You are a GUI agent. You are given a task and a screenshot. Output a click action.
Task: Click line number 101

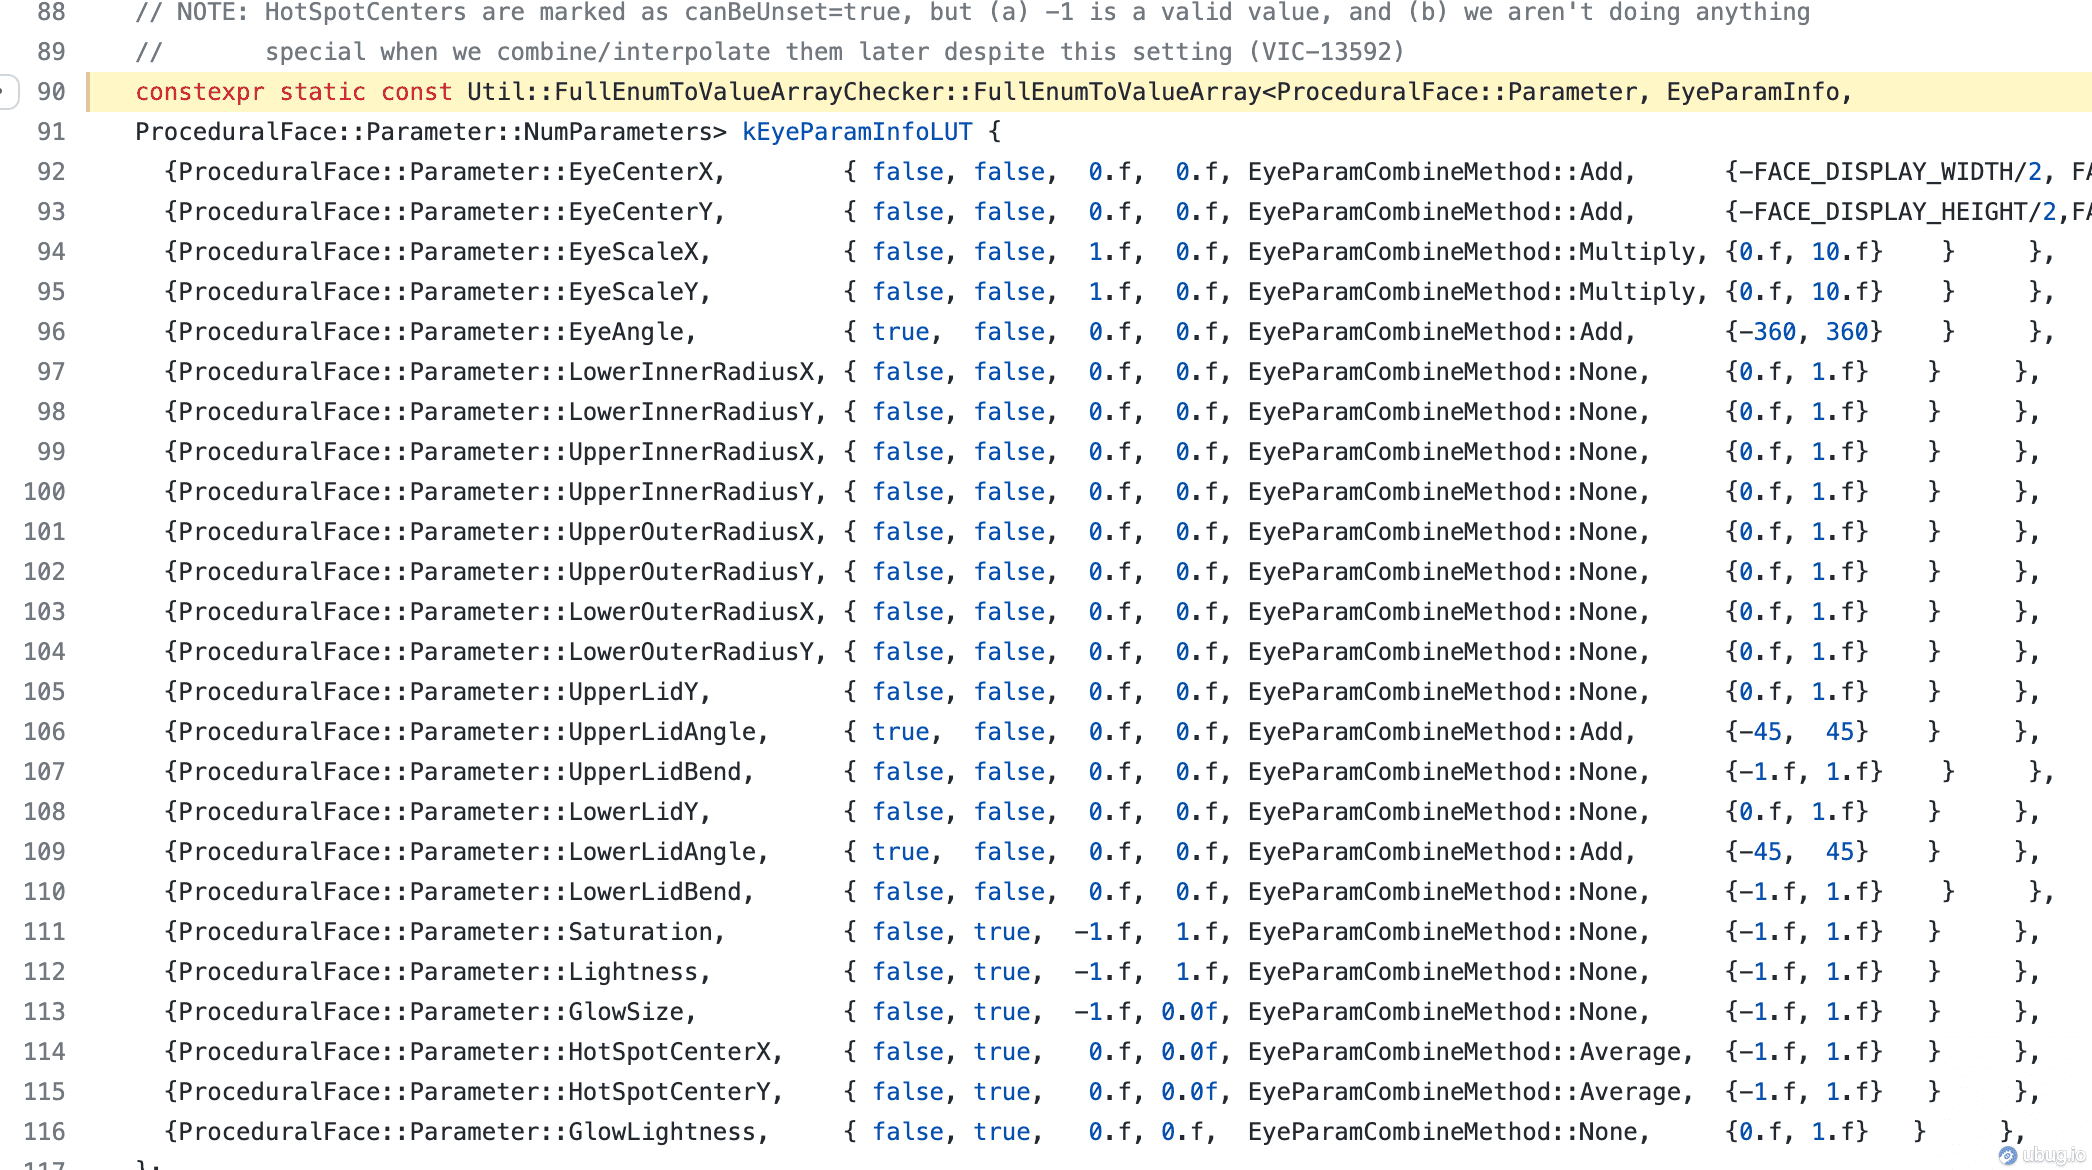tap(45, 532)
